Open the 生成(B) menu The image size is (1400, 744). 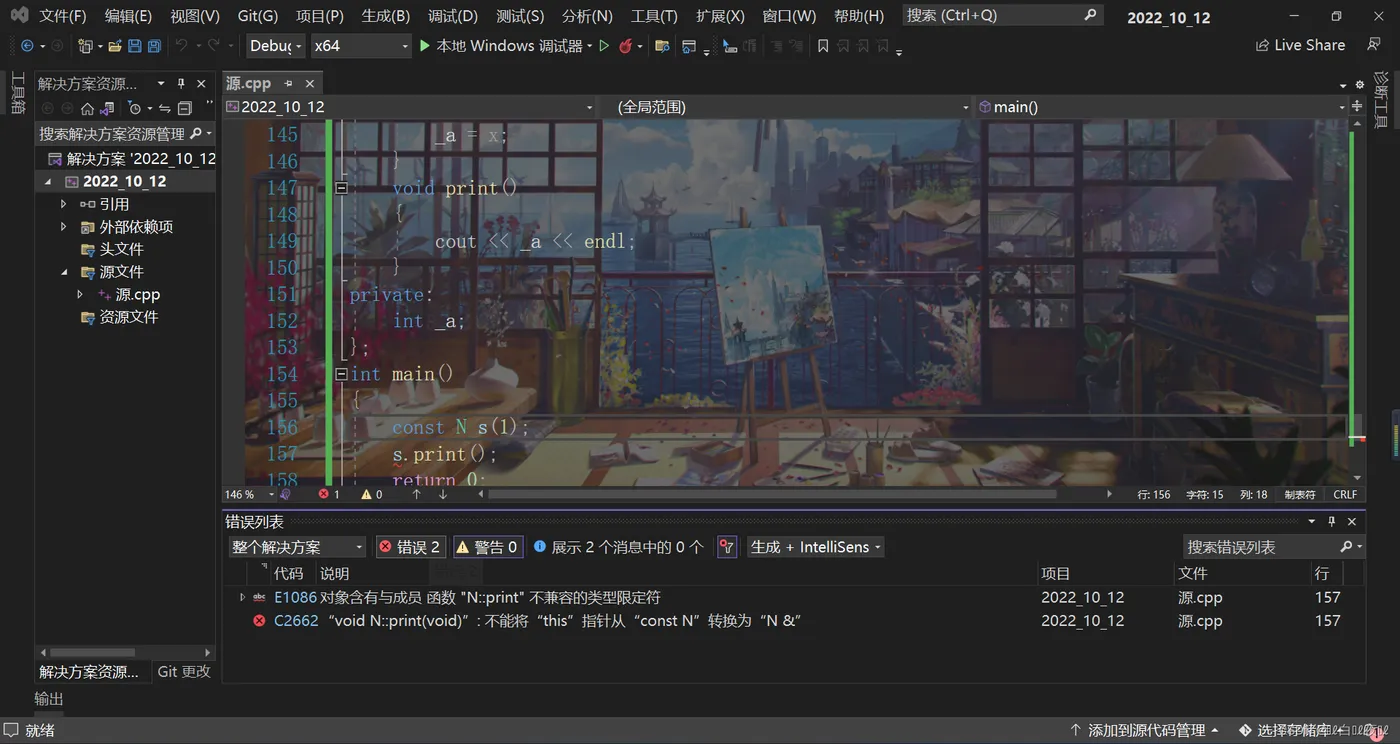click(x=386, y=16)
